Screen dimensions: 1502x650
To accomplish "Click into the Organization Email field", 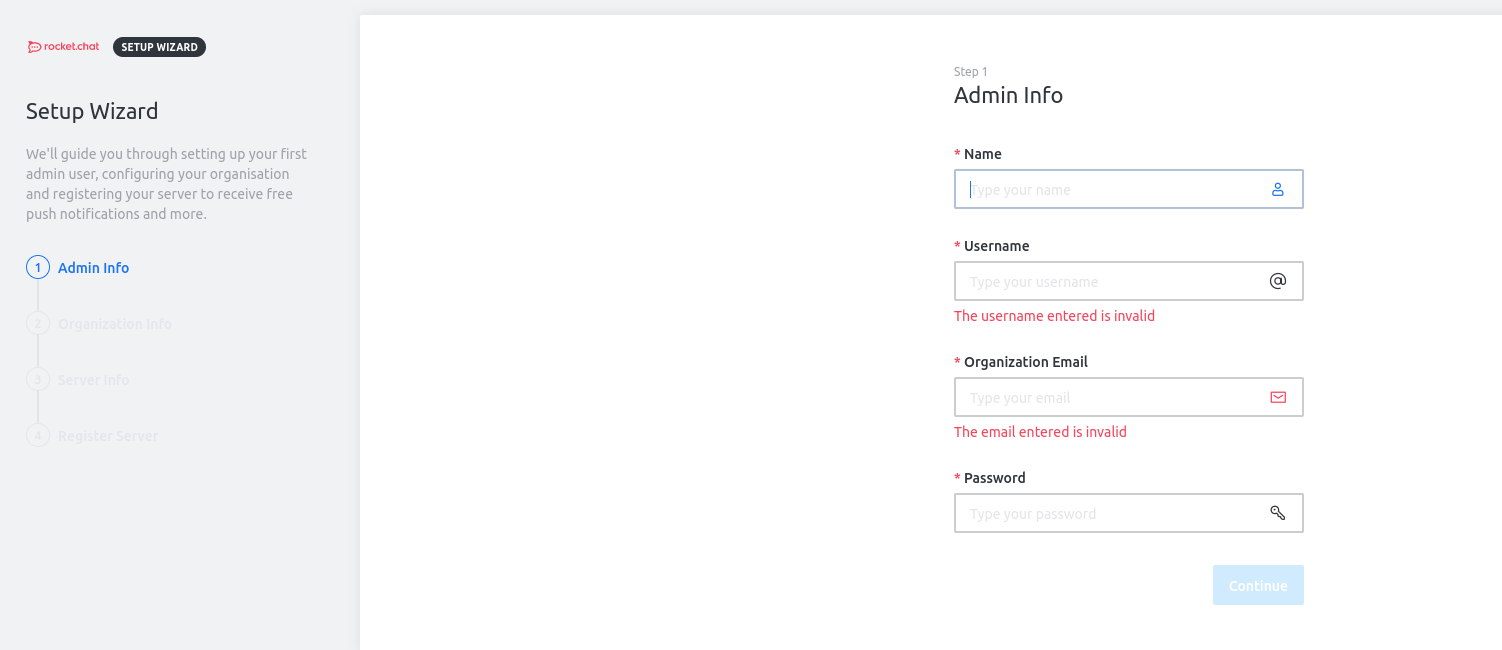I will (x=1110, y=398).
